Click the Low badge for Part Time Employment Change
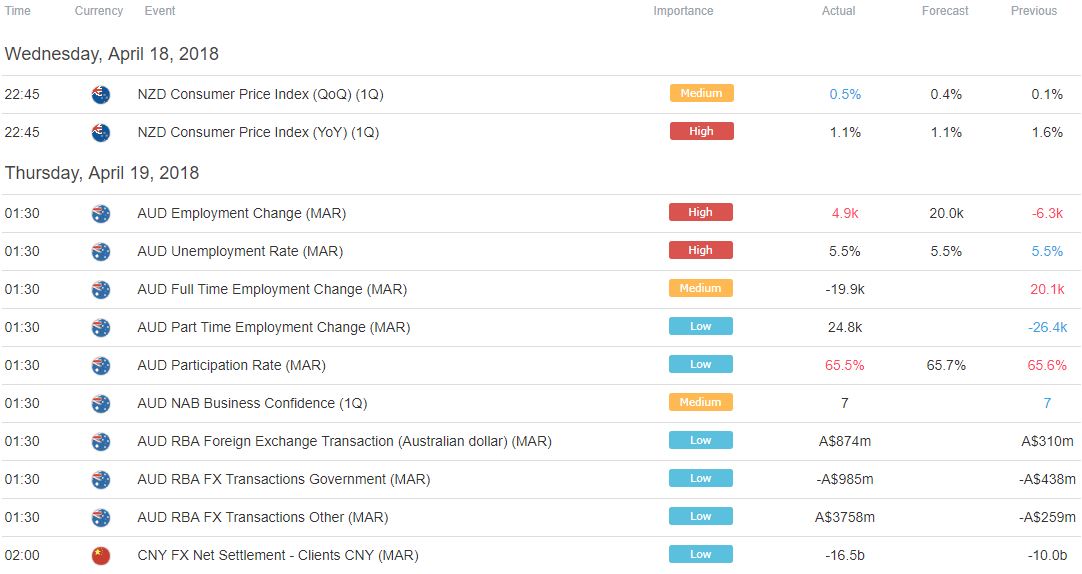Image resolution: width=1082 pixels, height=574 pixels. 700,326
